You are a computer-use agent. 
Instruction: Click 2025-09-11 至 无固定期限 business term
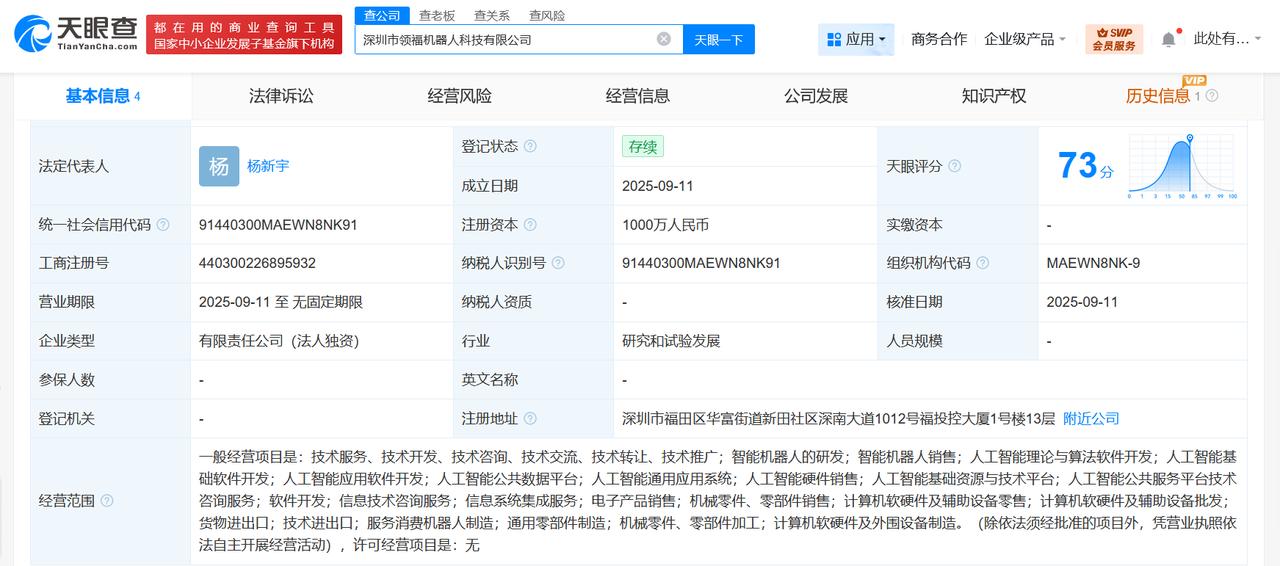click(x=281, y=302)
